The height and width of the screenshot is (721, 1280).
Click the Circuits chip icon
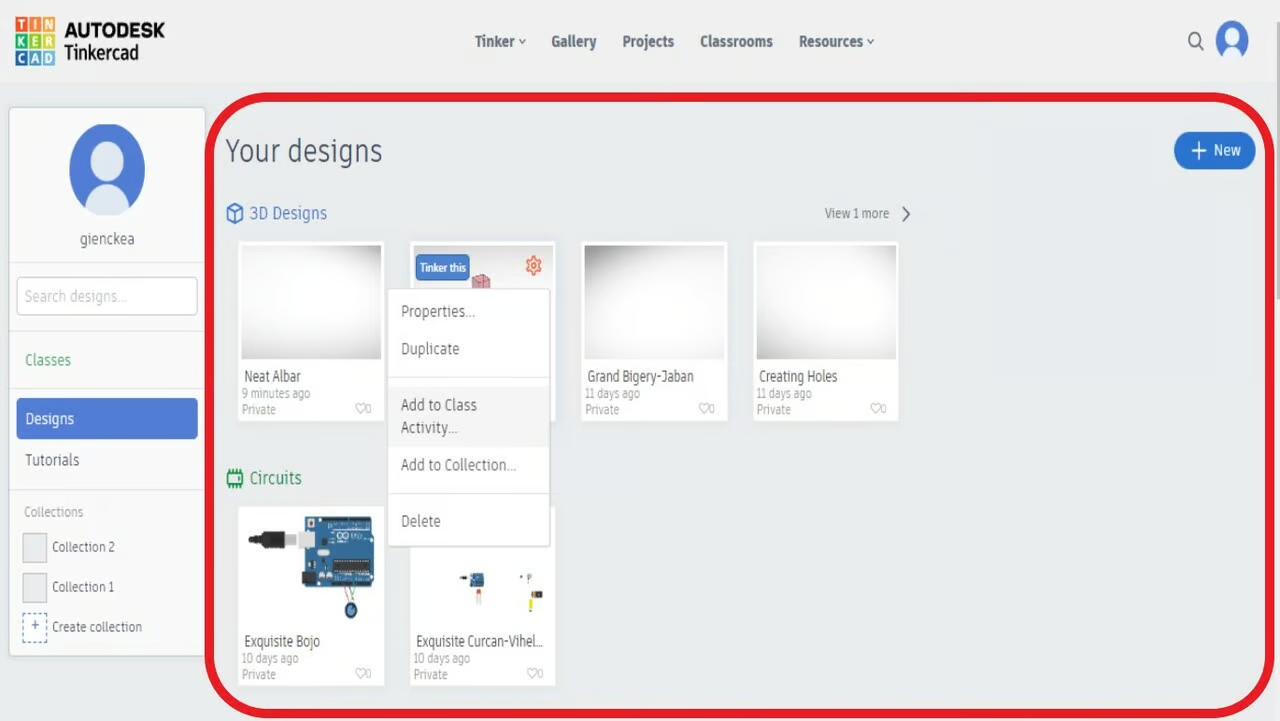click(x=235, y=478)
